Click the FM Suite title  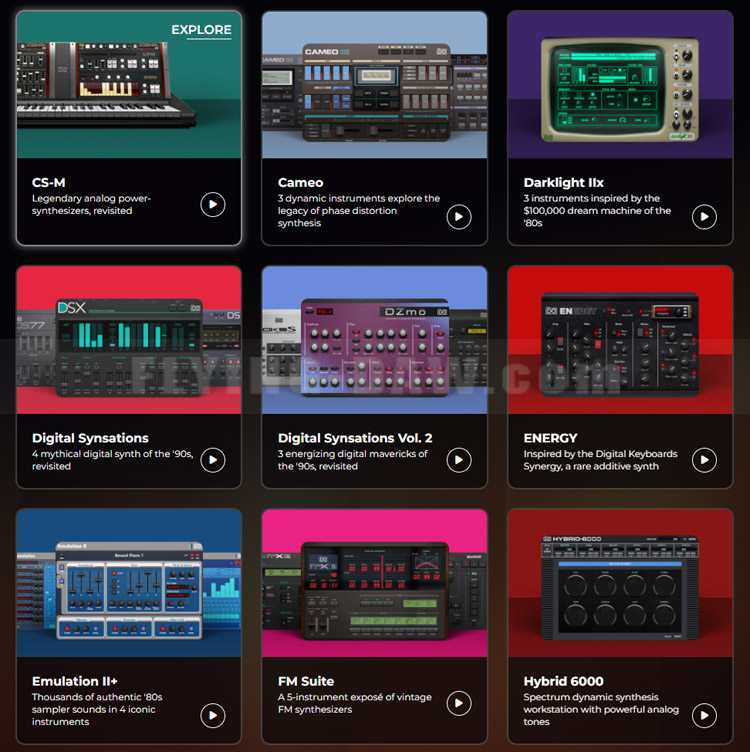(x=306, y=681)
